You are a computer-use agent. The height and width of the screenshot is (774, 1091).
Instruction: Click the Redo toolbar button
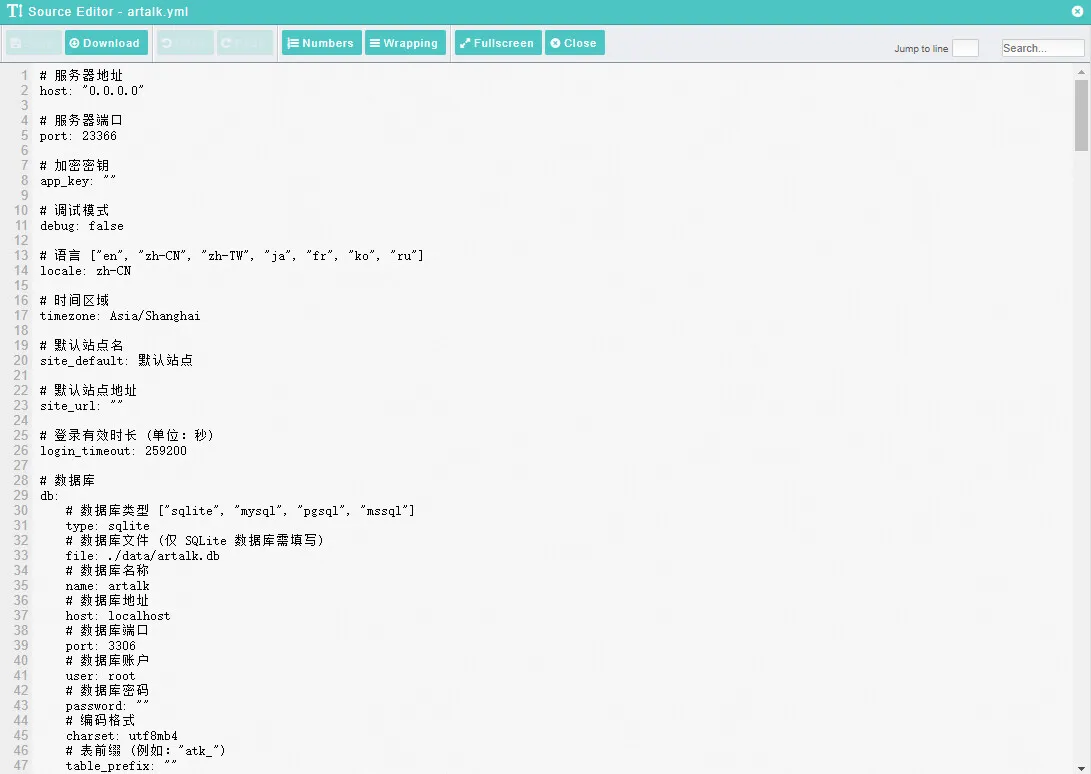[x=245, y=43]
